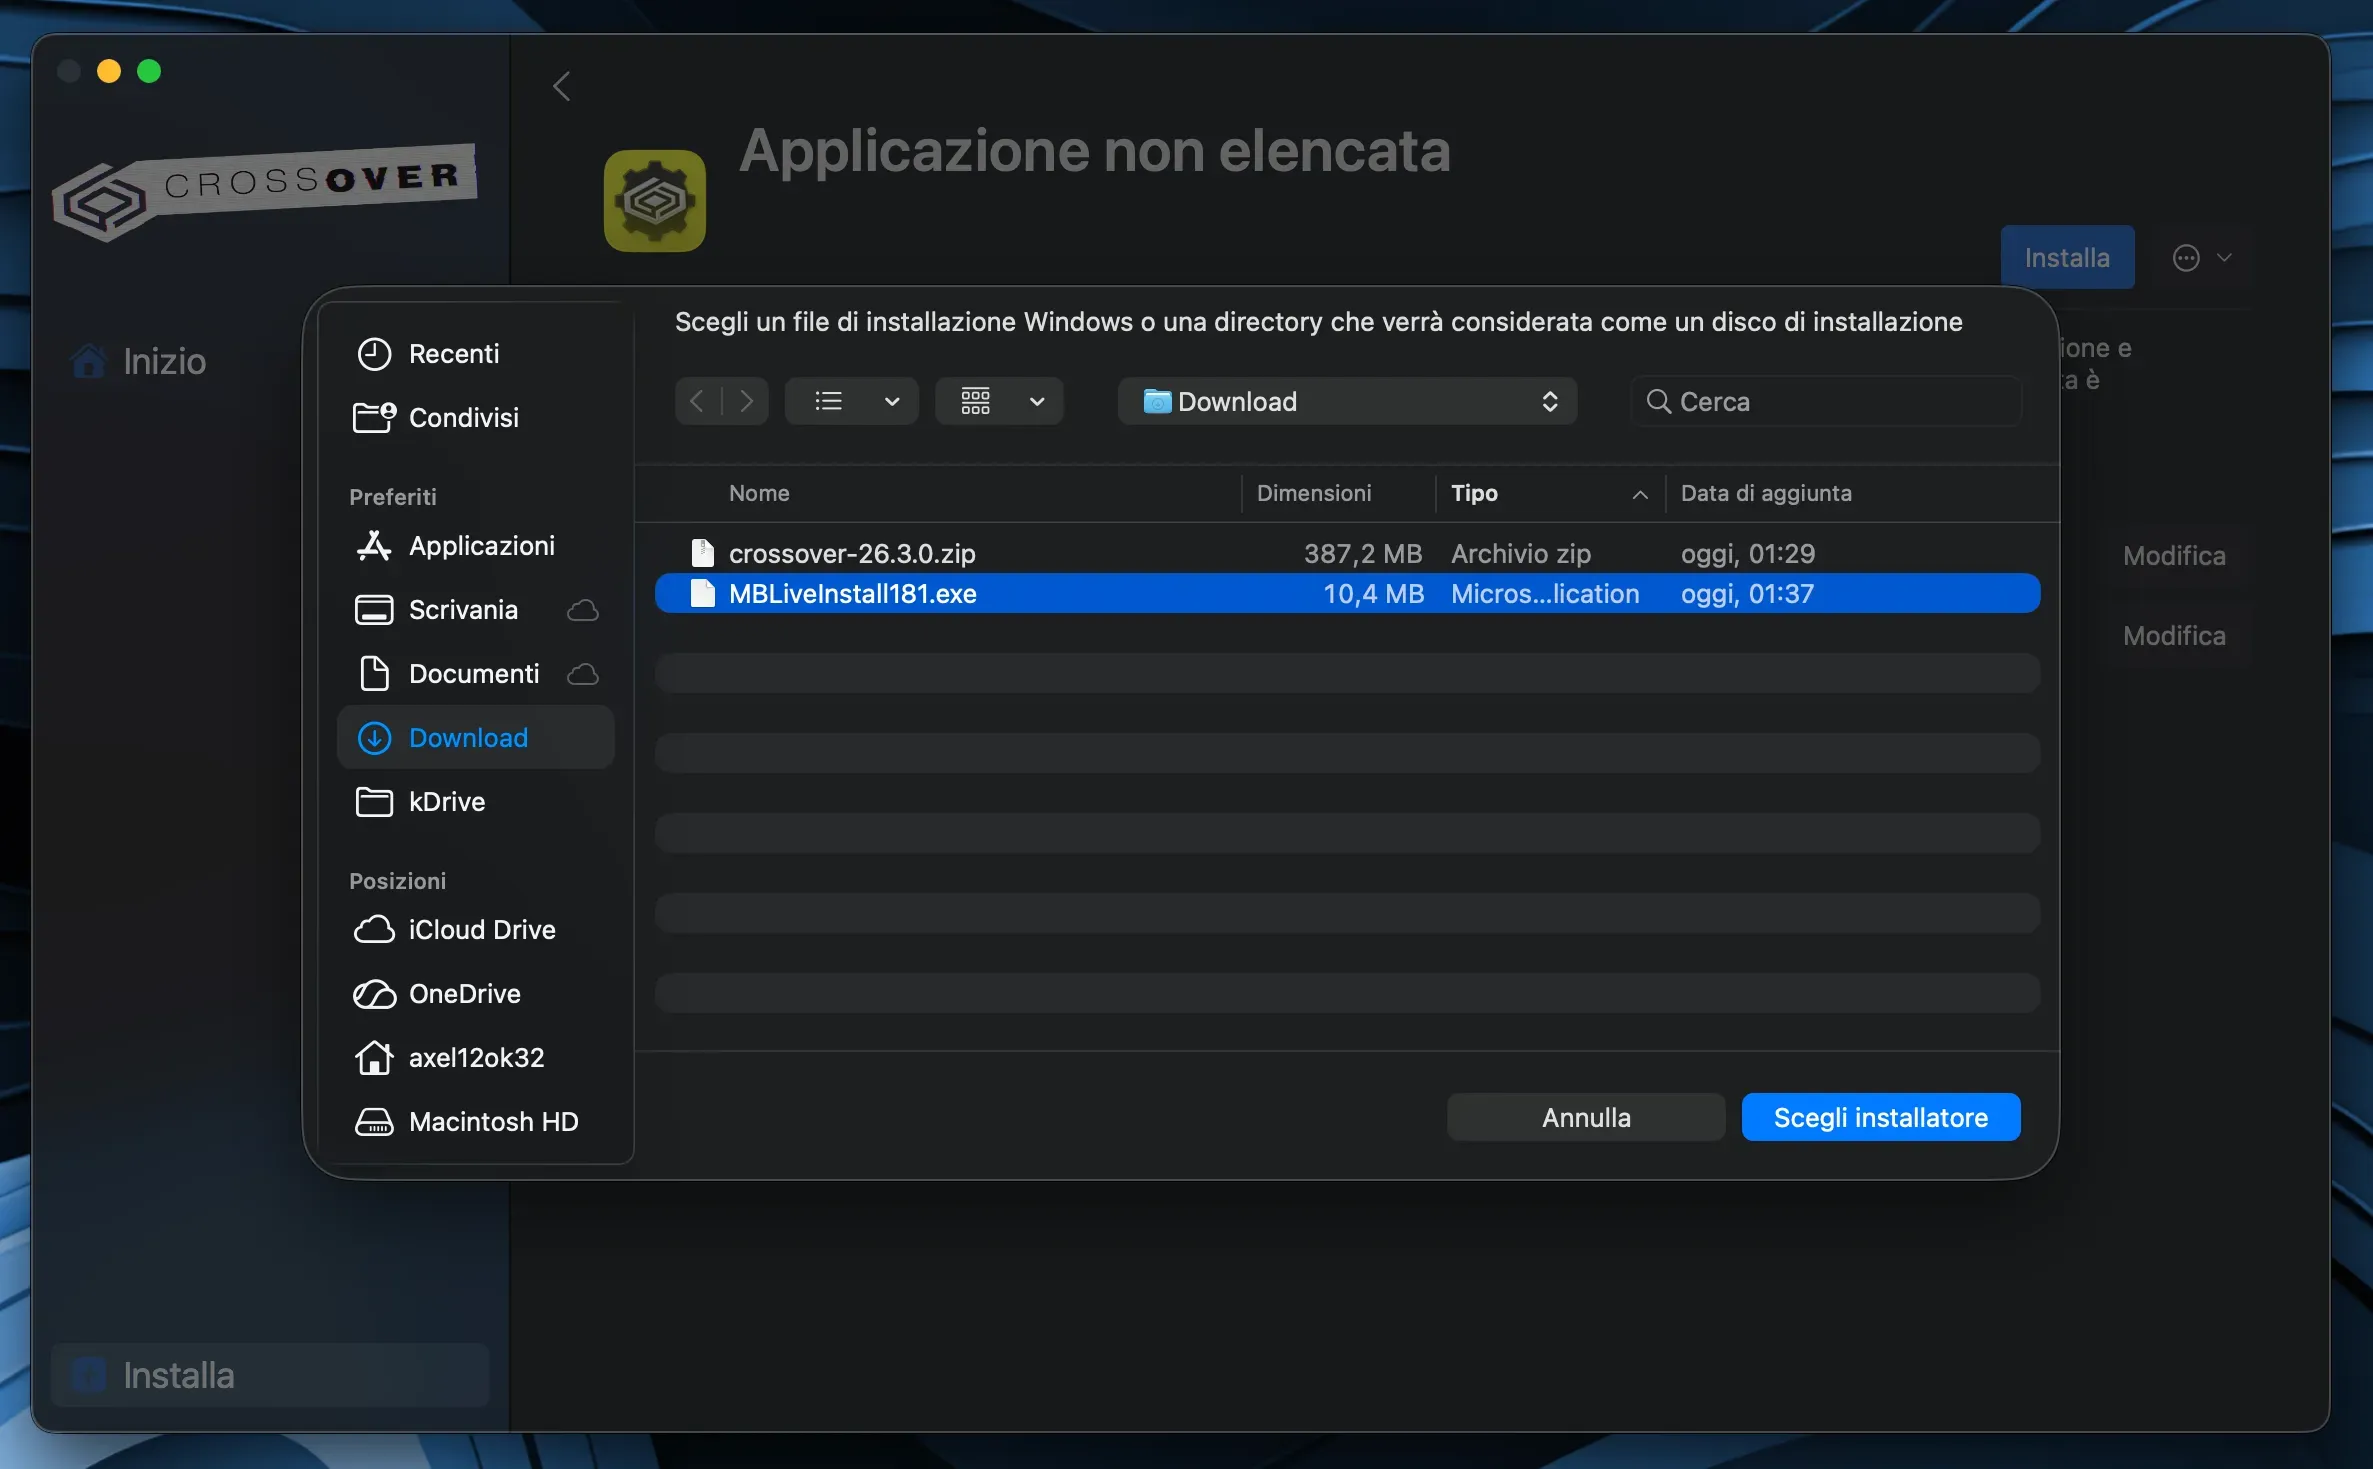Open OneDrive location in sidebar
The height and width of the screenshot is (1469, 2373).
point(475,994)
